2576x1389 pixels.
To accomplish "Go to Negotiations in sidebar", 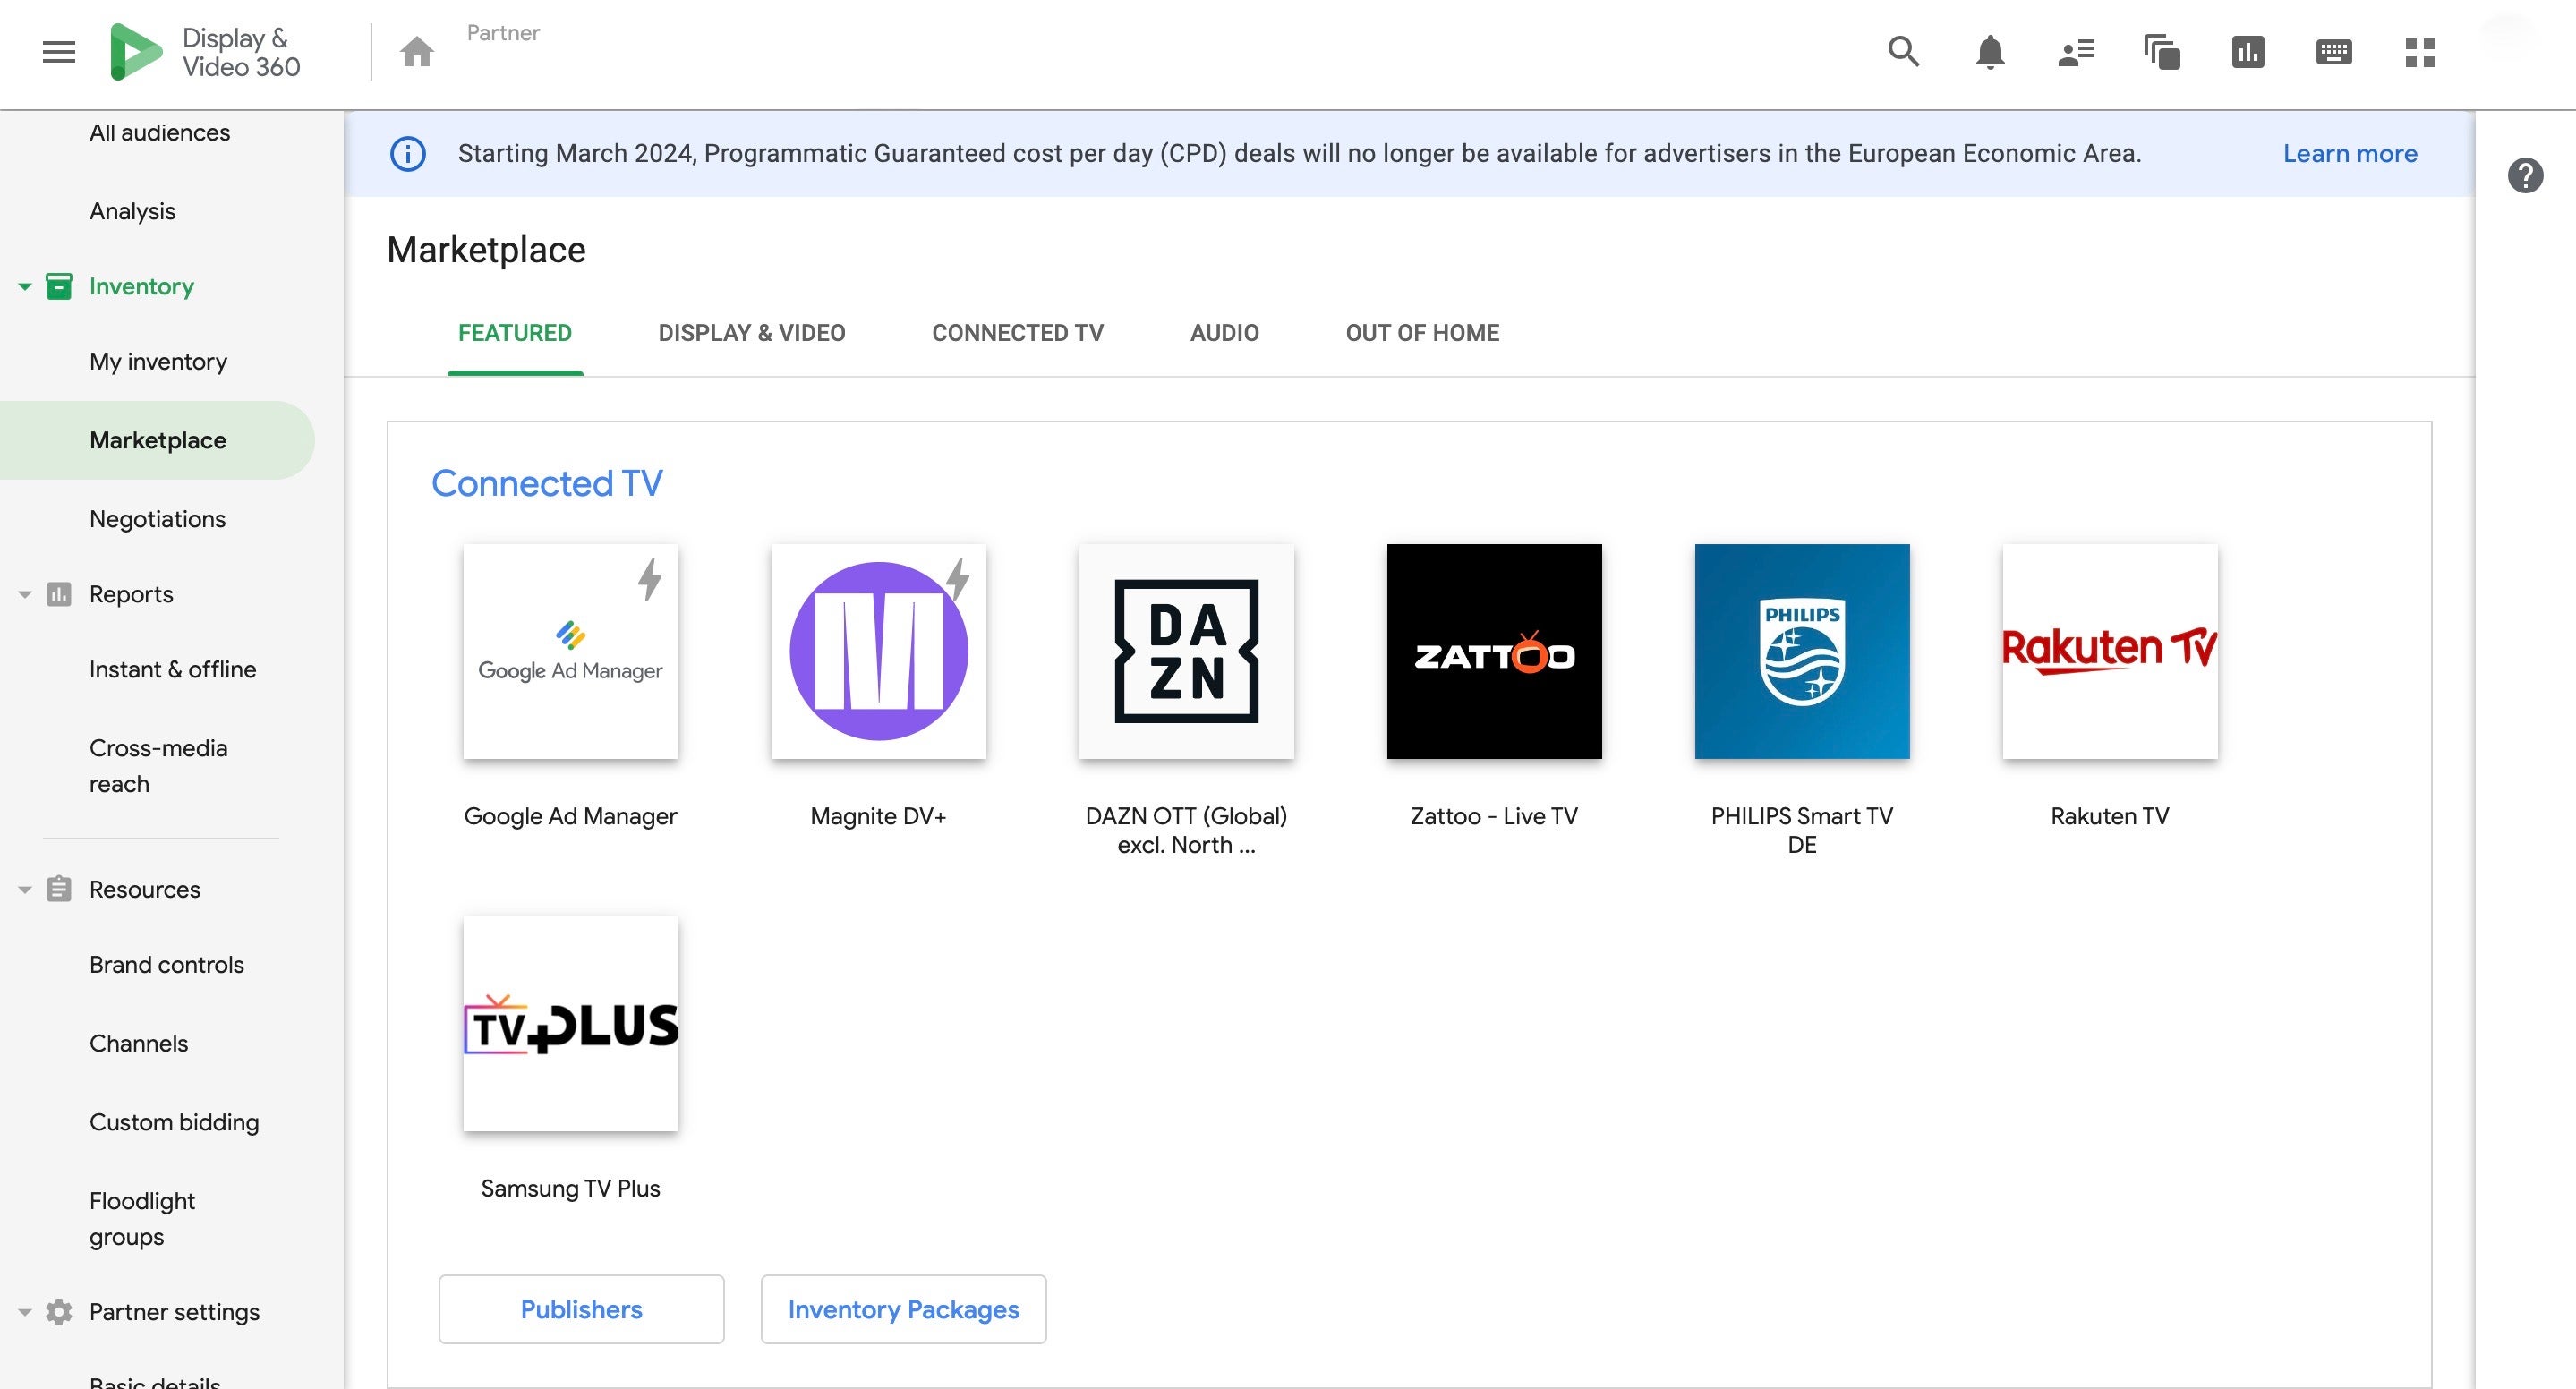I will [x=157, y=519].
